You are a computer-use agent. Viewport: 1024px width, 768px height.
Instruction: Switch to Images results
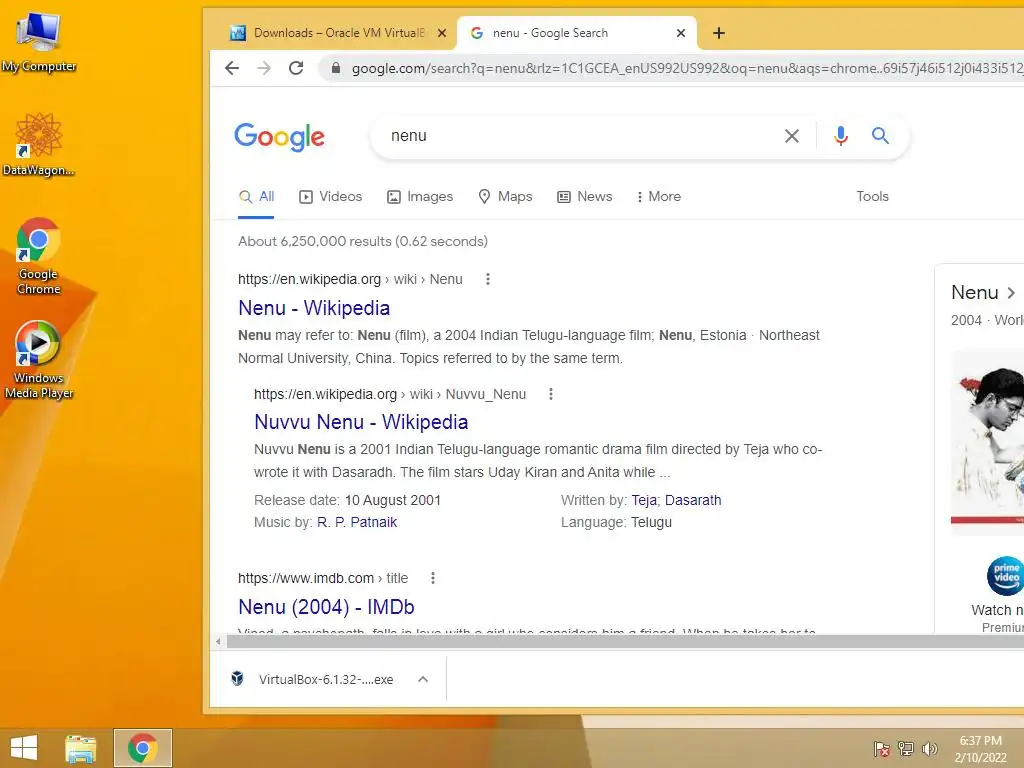coord(420,197)
